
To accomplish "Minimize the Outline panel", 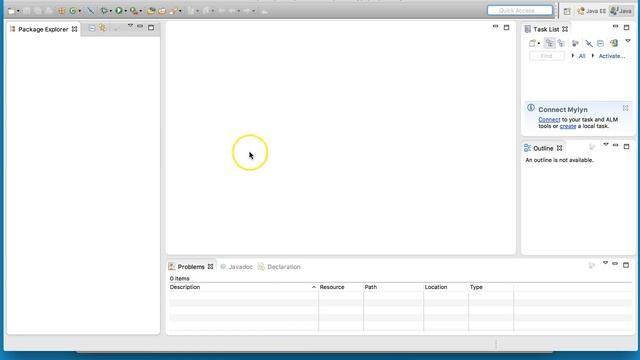I will point(615,145).
